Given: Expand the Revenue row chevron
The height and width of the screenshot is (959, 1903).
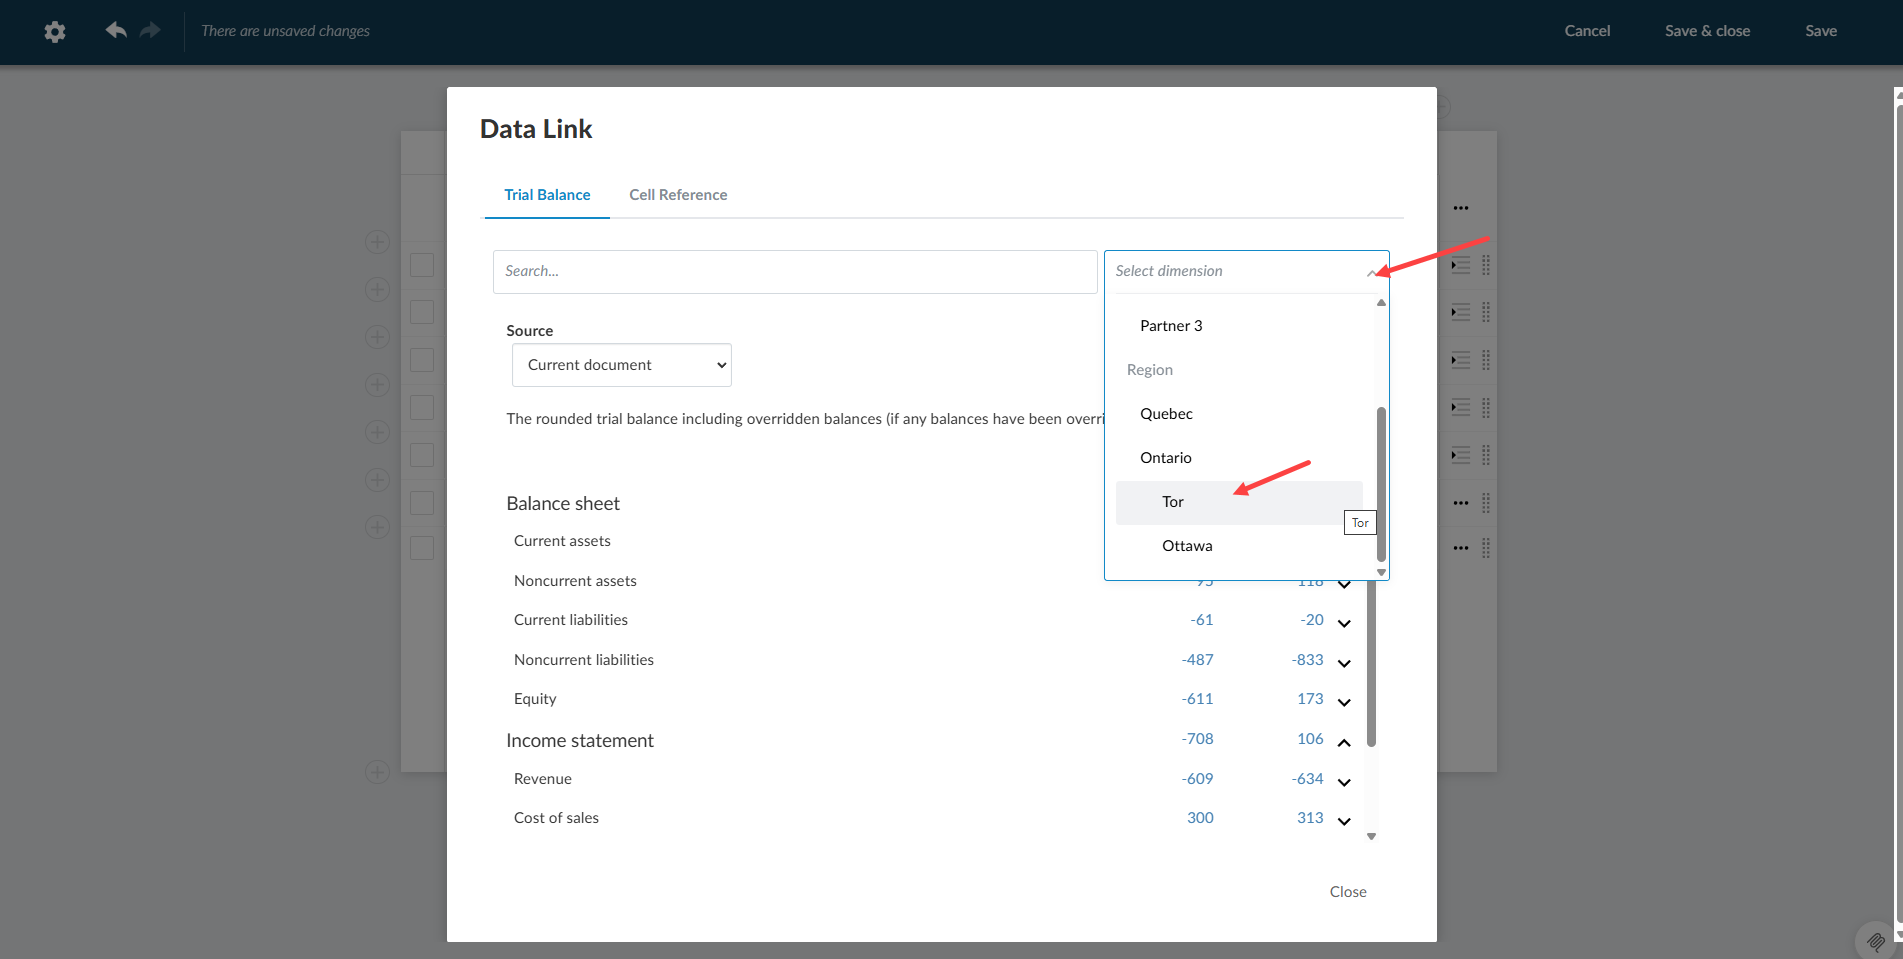Looking at the screenshot, I should pyautogui.click(x=1343, y=781).
